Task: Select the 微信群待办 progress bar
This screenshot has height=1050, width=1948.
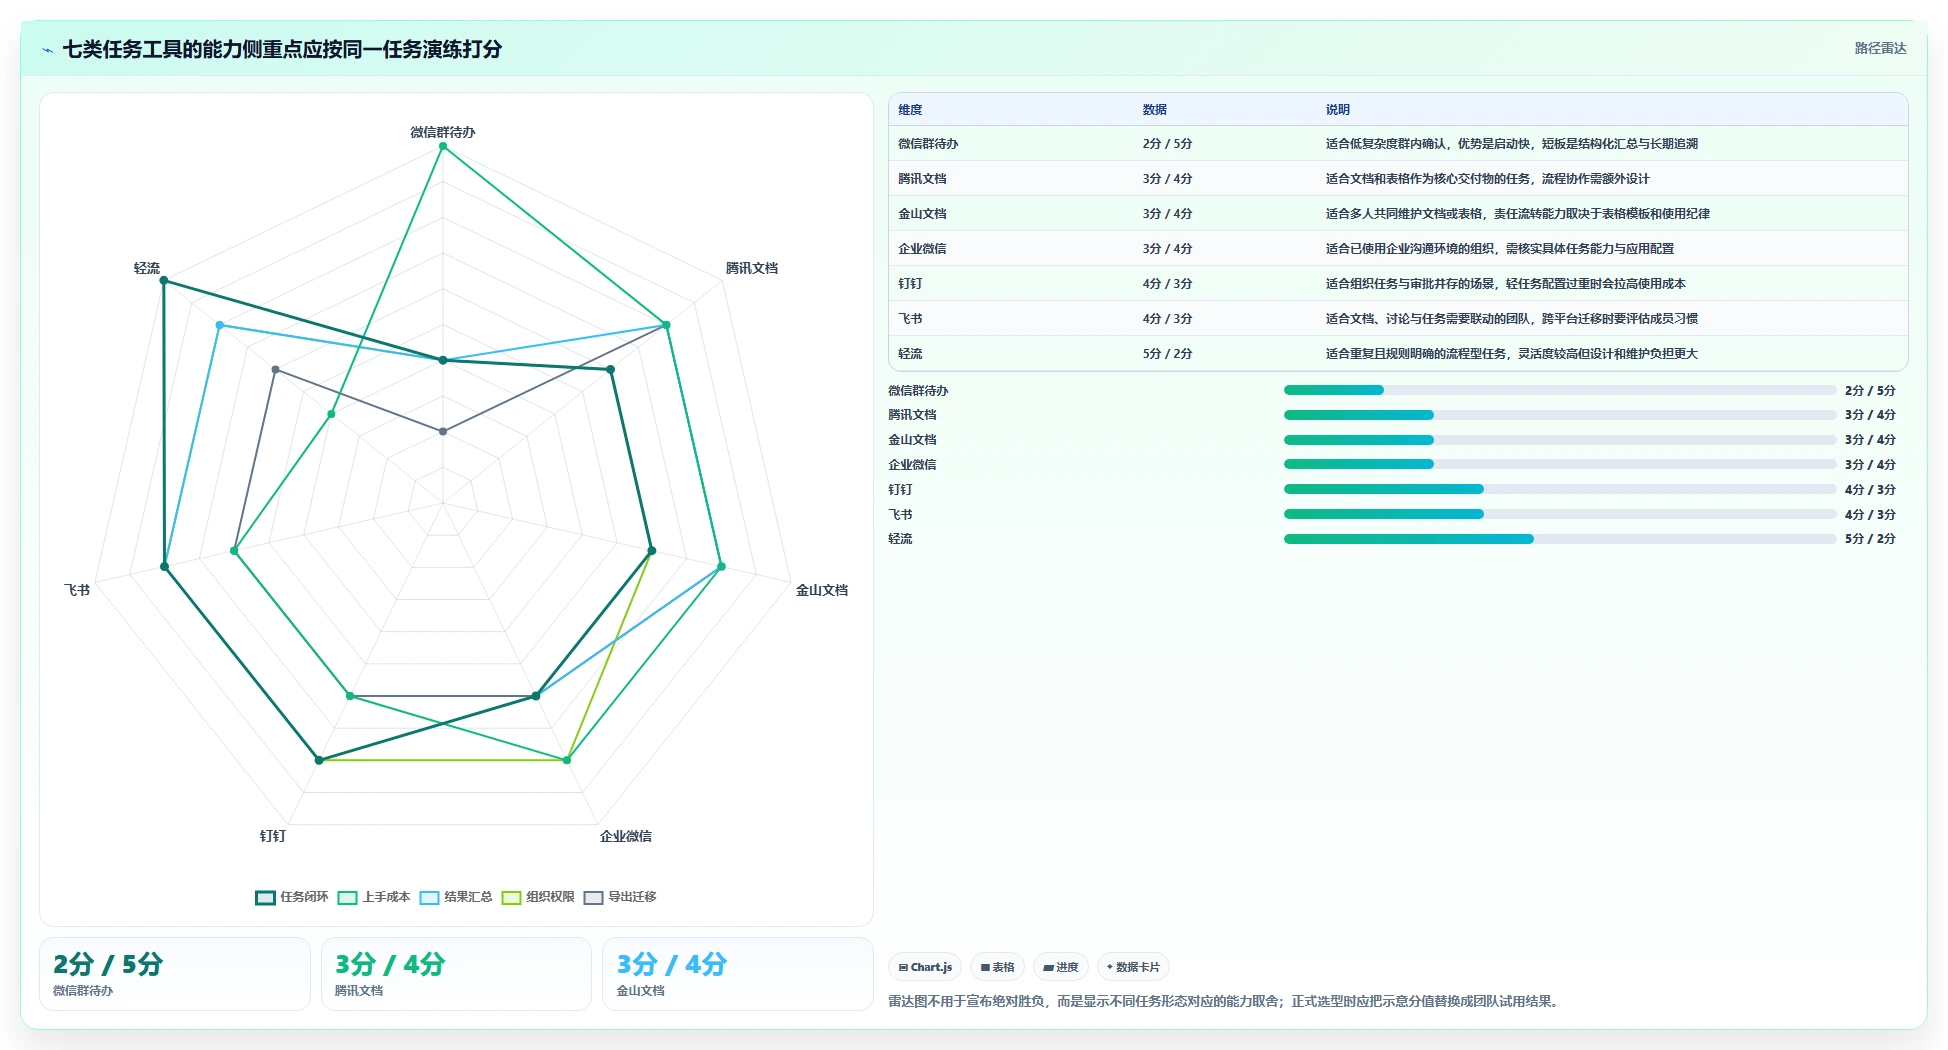Action: [x=1559, y=390]
